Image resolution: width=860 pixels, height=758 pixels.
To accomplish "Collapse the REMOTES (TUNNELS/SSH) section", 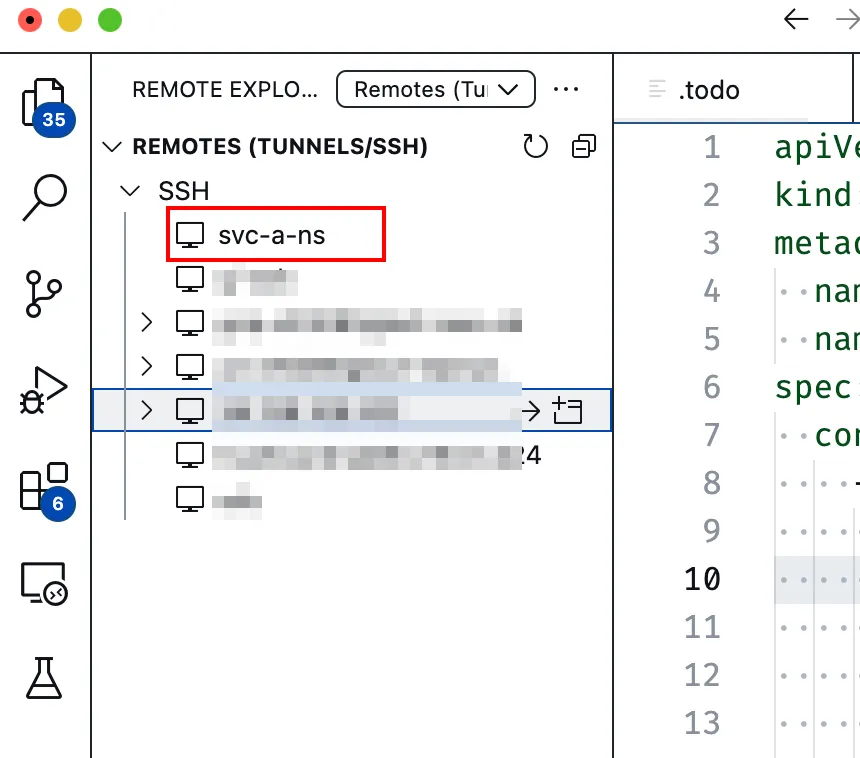I will (x=112, y=146).
